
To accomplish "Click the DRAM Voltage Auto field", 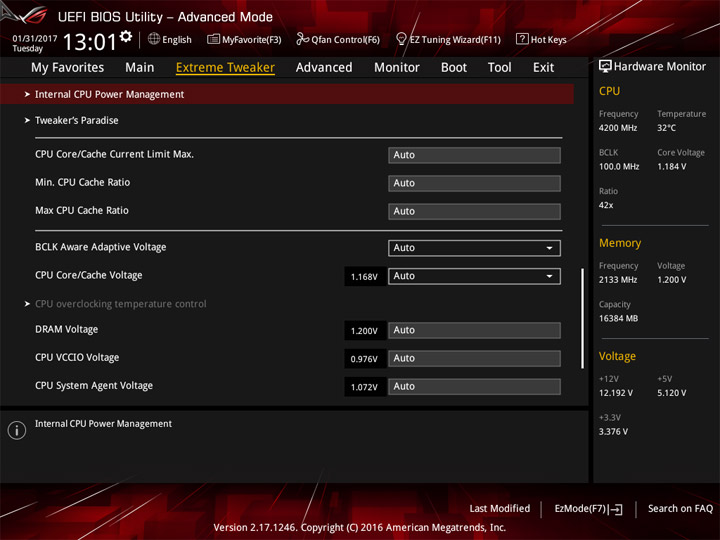I will point(474,330).
